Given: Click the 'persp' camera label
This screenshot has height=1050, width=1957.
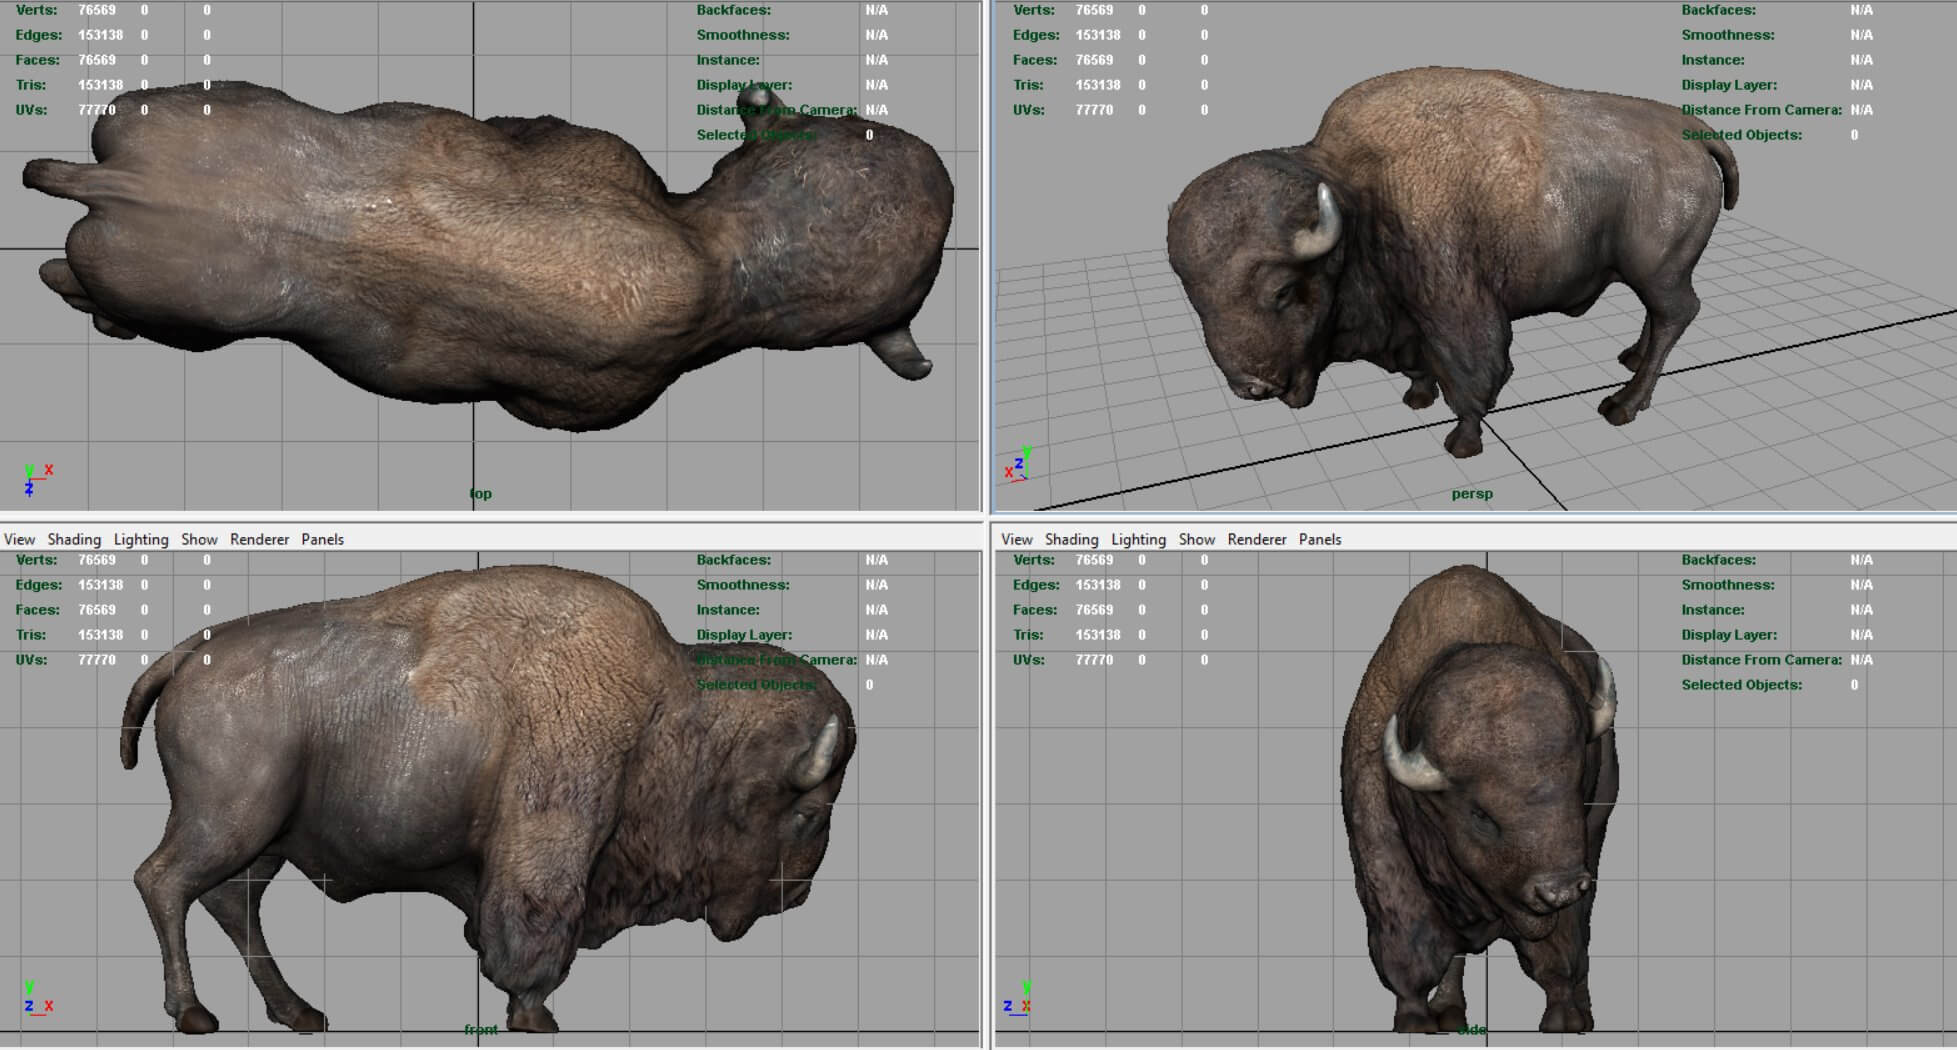Looking at the screenshot, I should click(1471, 494).
